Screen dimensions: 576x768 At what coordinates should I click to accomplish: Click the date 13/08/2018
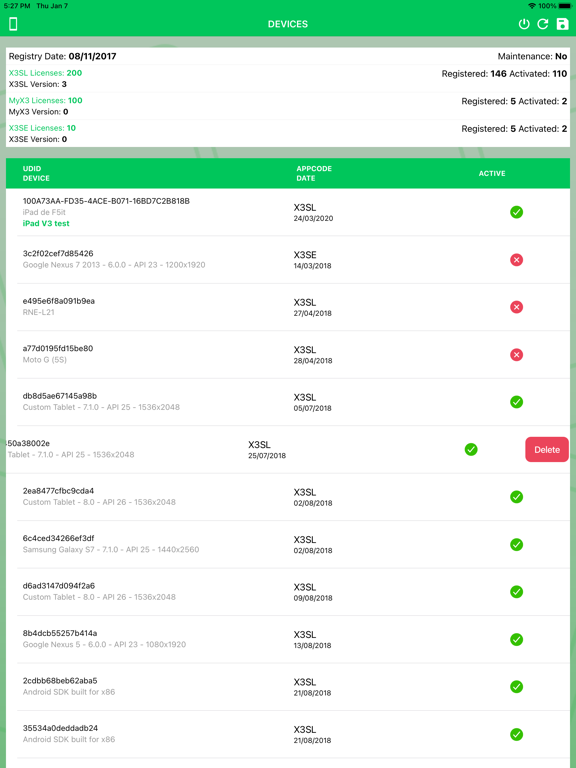312,646
